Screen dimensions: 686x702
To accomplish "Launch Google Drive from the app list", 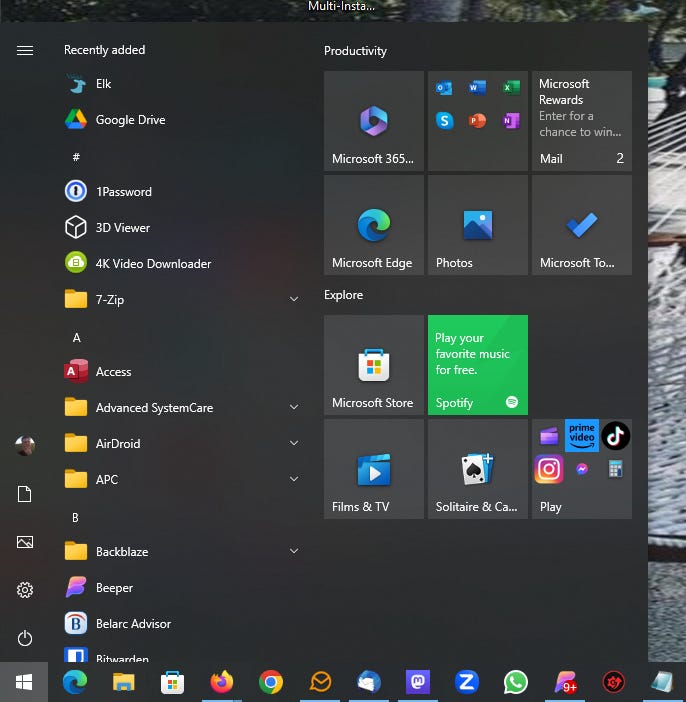I will coord(181,120).
